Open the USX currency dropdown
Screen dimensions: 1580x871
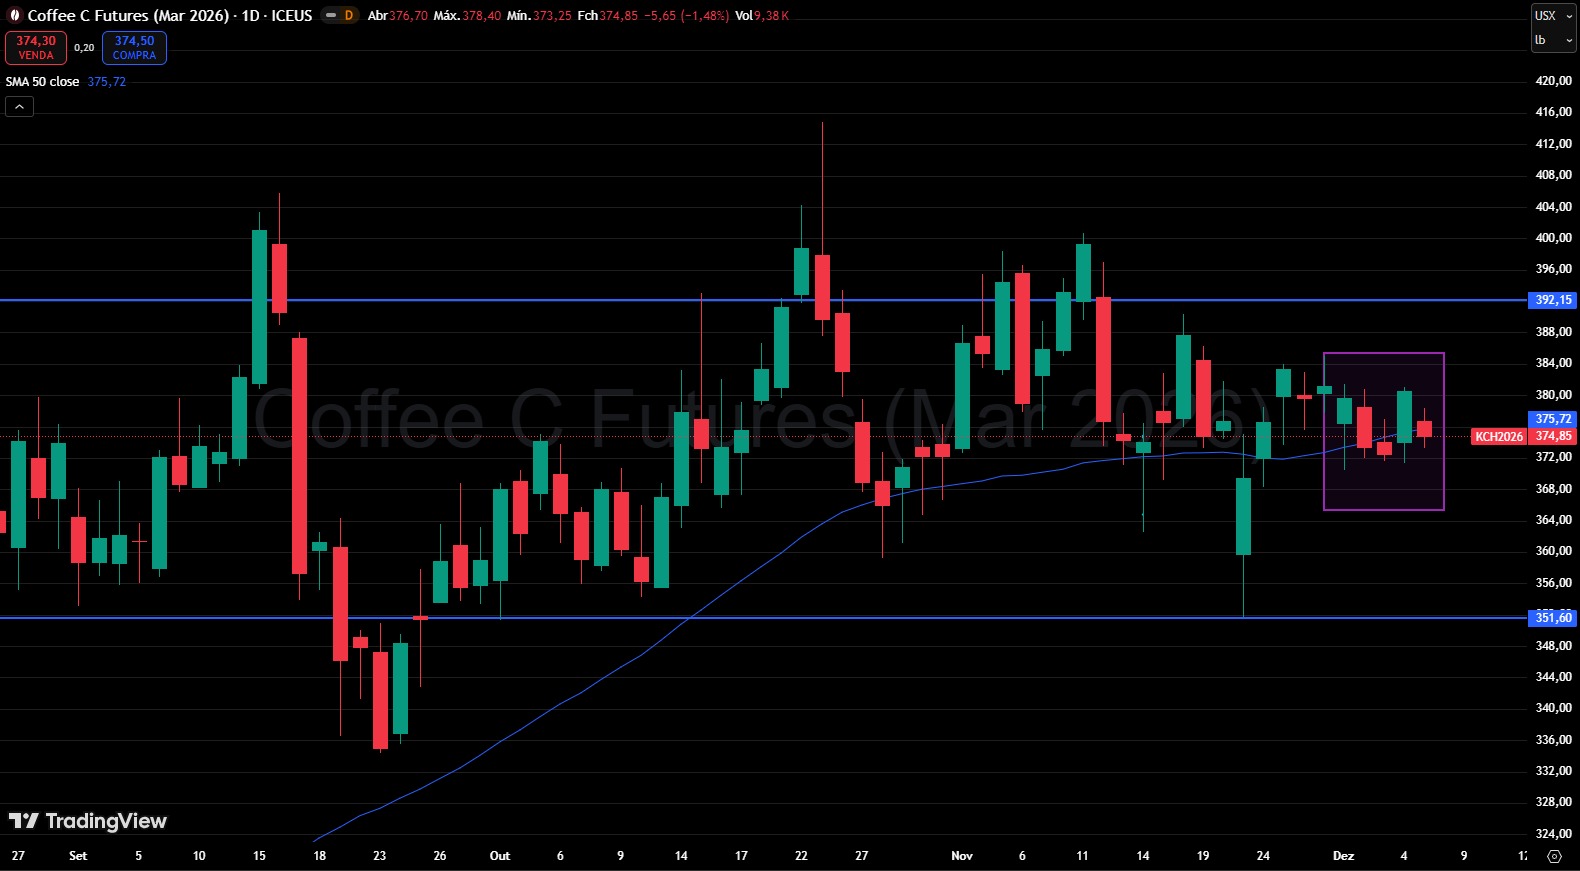[1553, 15]
